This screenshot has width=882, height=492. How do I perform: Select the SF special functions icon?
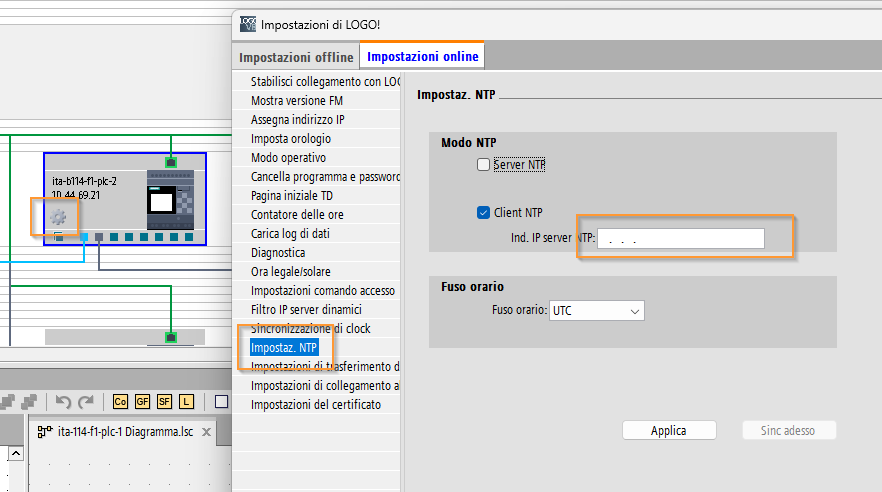(165, 401)
